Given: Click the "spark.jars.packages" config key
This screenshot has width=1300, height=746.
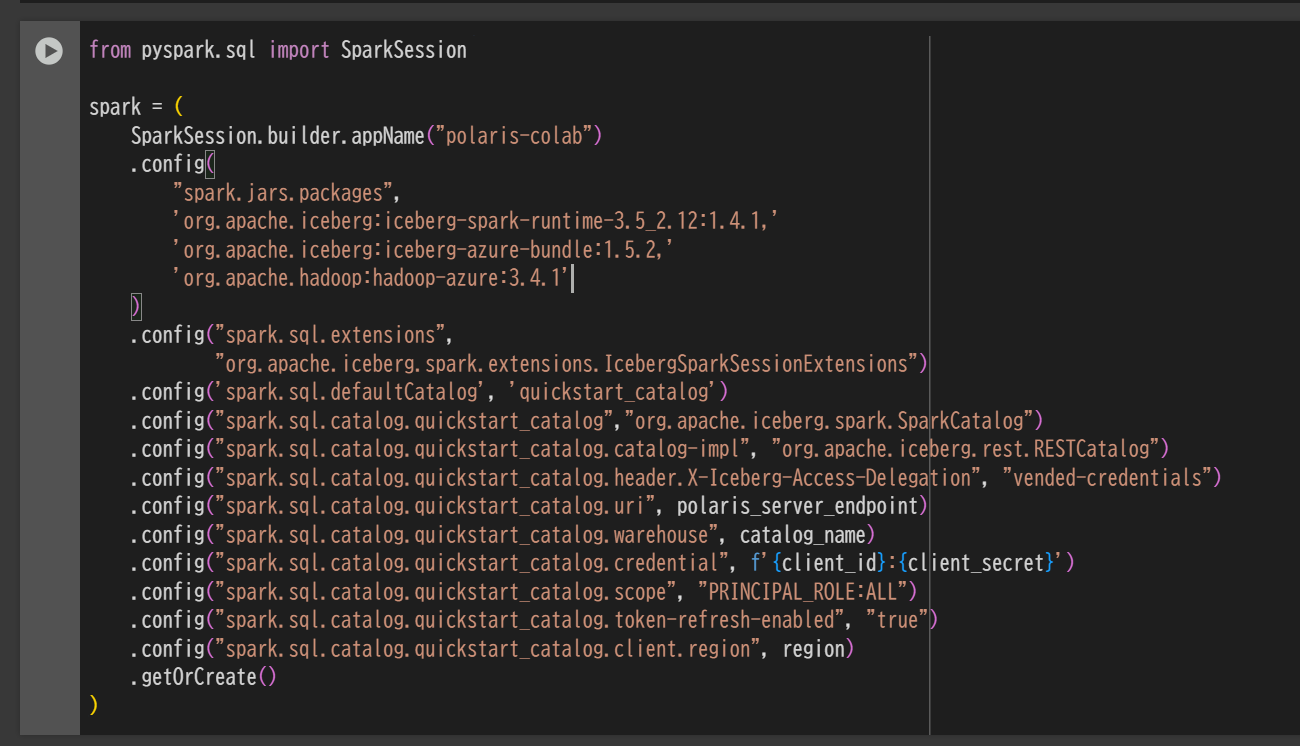Looking at the screenshot, I should [286, 193].
